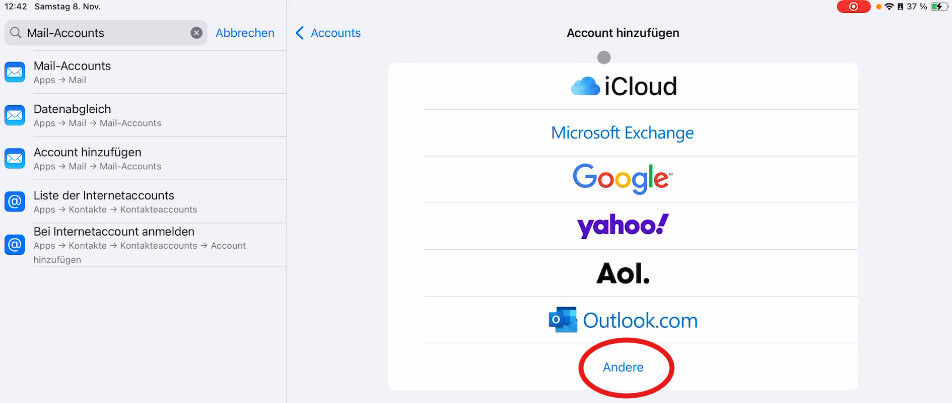Open Bei Internetaccount anmelden result
The image size is (952, 403).
(143, 245)
